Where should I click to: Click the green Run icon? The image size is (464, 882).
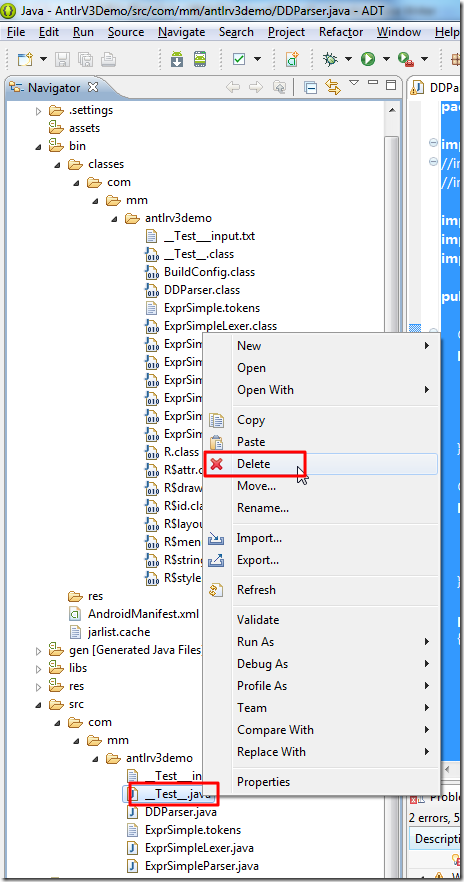click(368, 58)
